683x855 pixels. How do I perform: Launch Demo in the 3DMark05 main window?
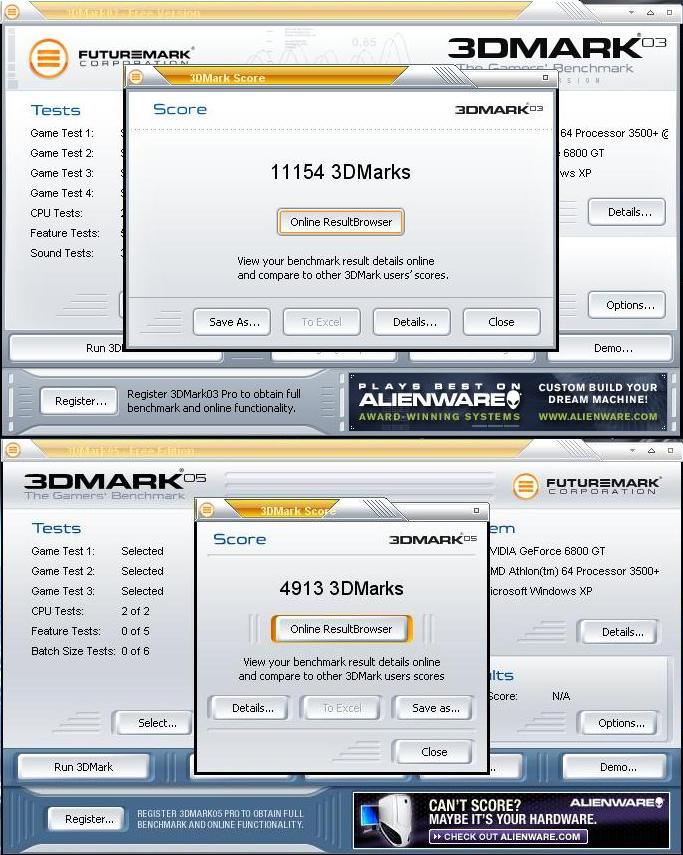tap(615, 767)
